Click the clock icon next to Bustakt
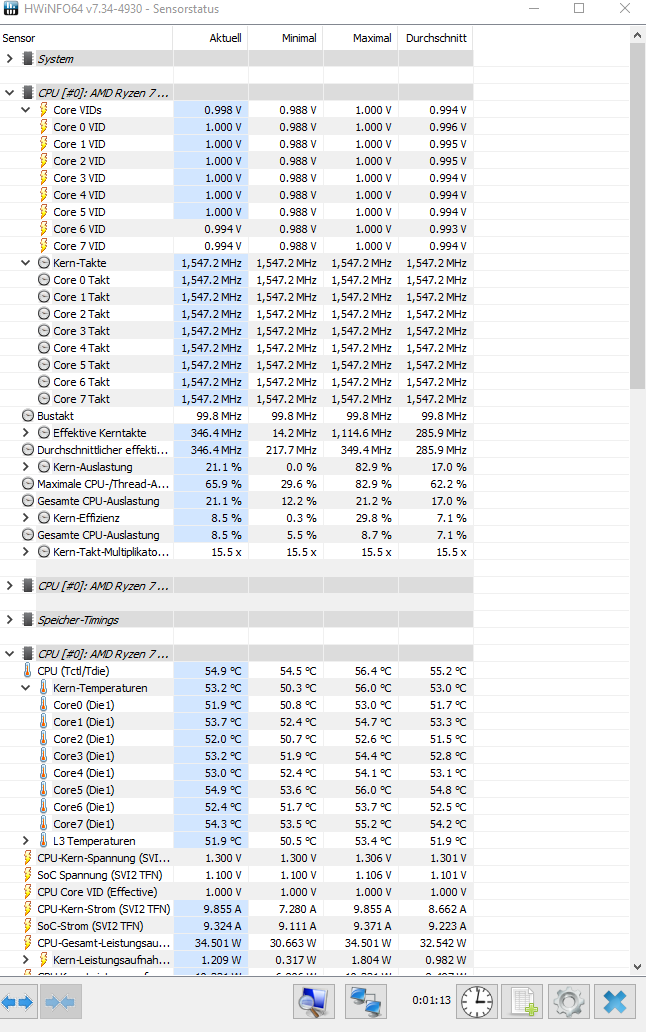The image size is (646, 1032). pos(28,415)
